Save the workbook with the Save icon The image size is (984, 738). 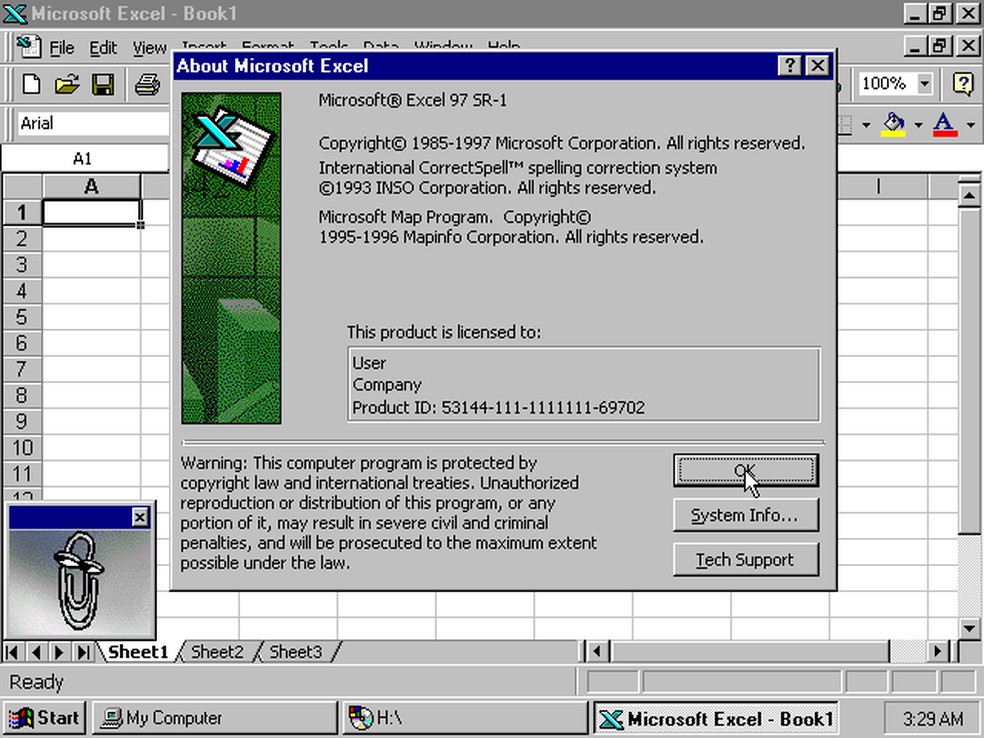click(x=103, y=84)
